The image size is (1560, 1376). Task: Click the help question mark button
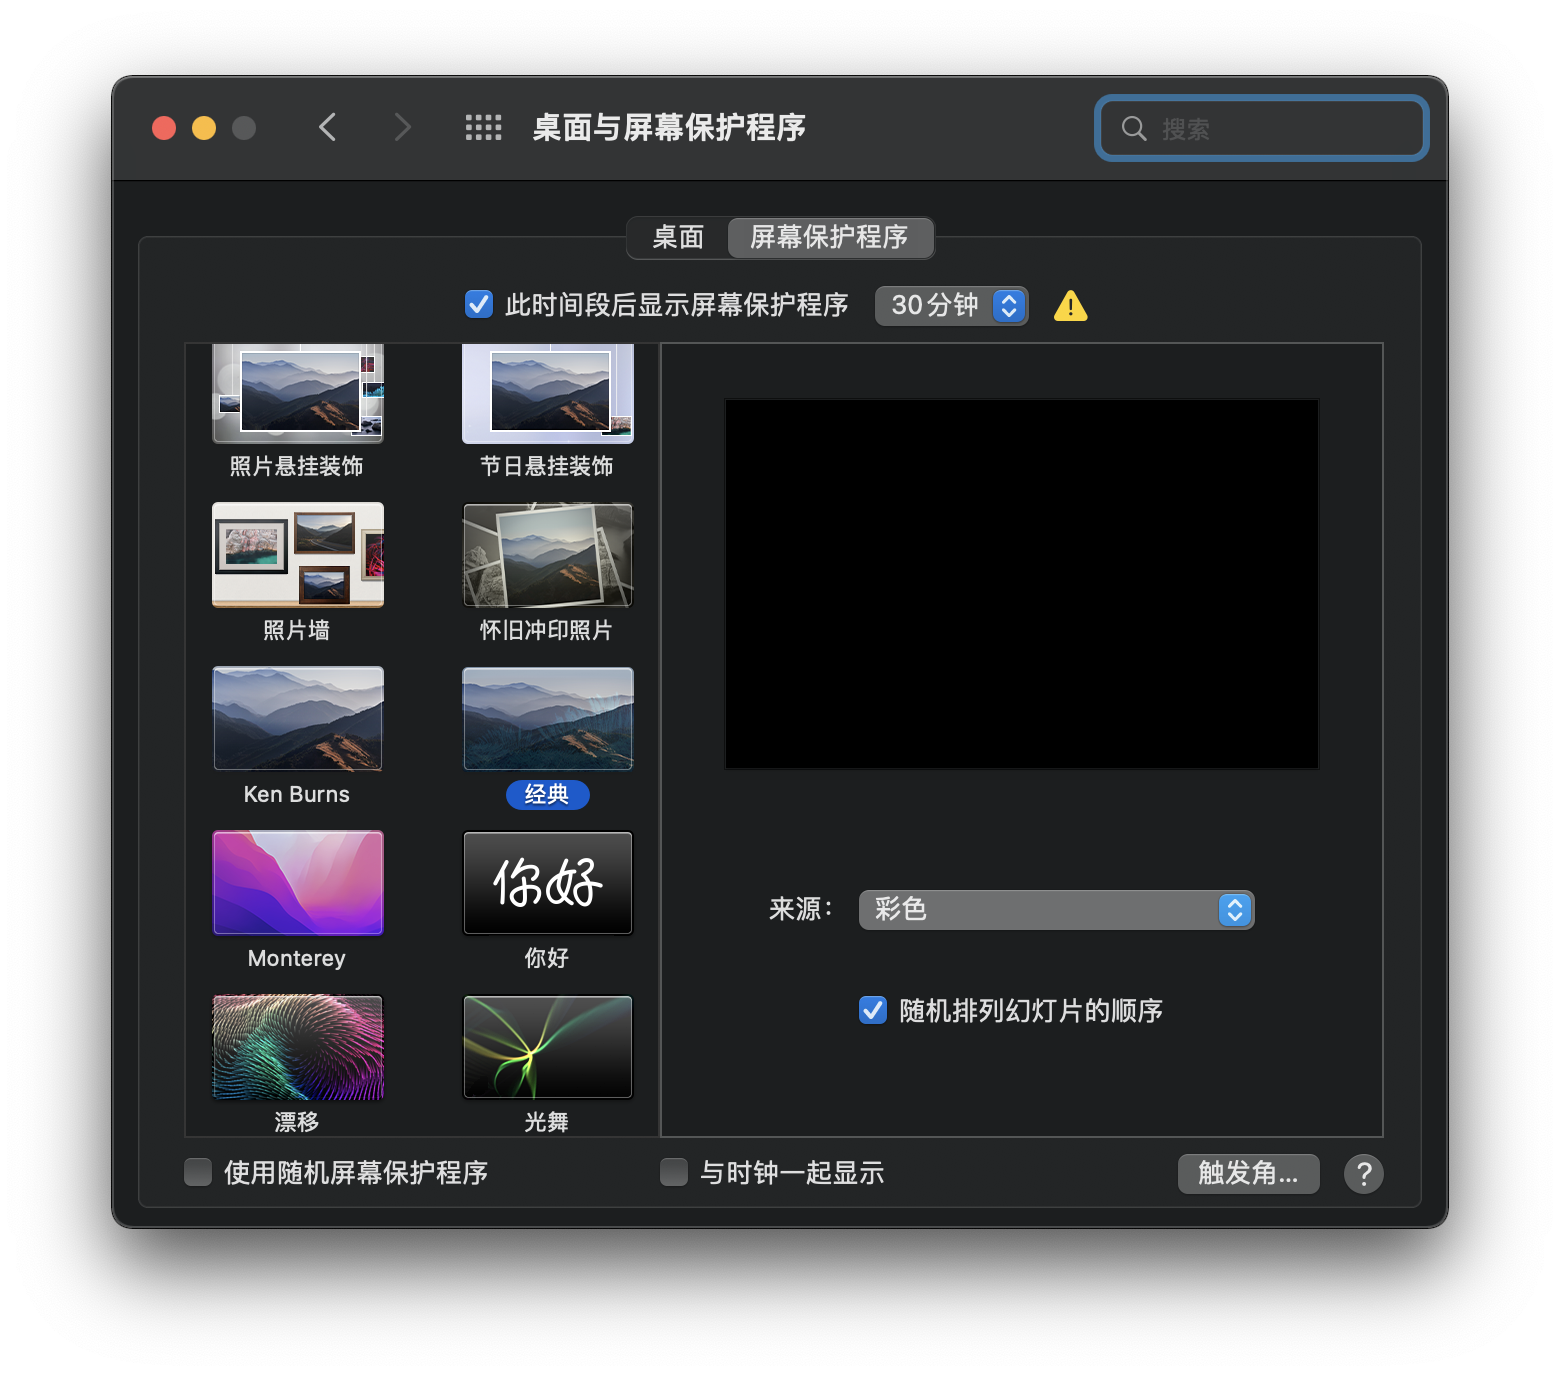1363,1173
